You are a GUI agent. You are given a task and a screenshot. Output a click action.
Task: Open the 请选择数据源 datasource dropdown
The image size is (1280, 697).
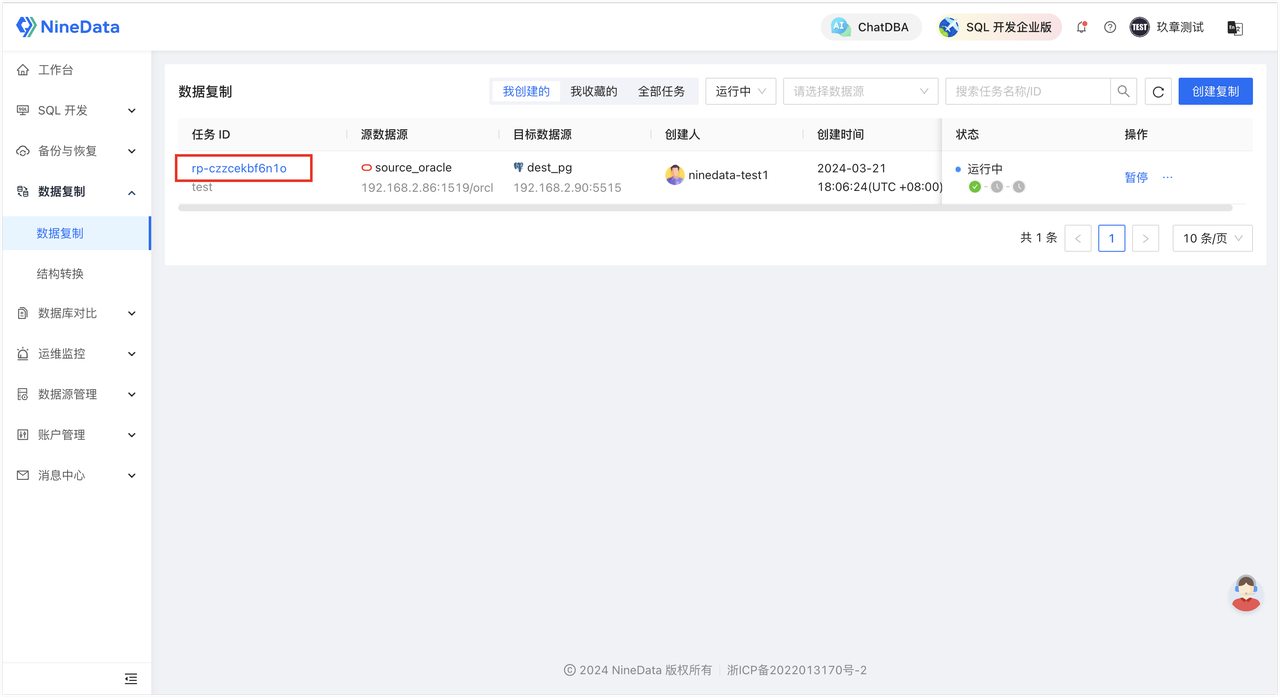click(860, 91)
